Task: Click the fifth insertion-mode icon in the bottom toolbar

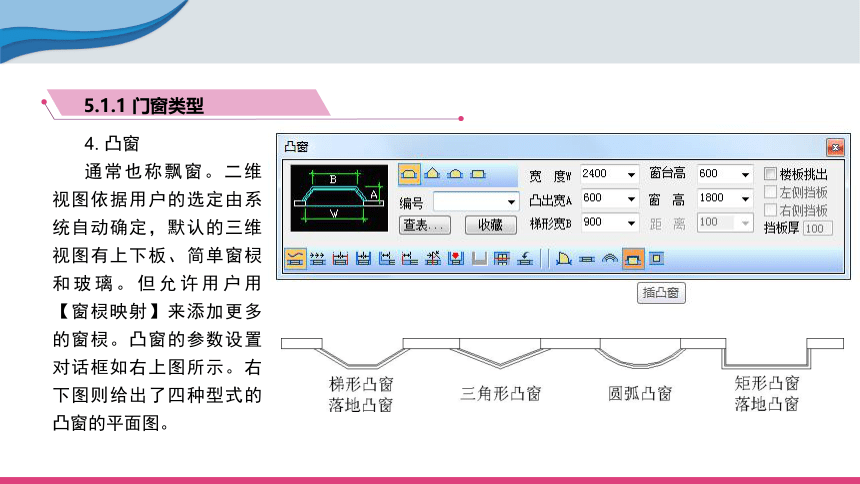Action: pos(387,258)
